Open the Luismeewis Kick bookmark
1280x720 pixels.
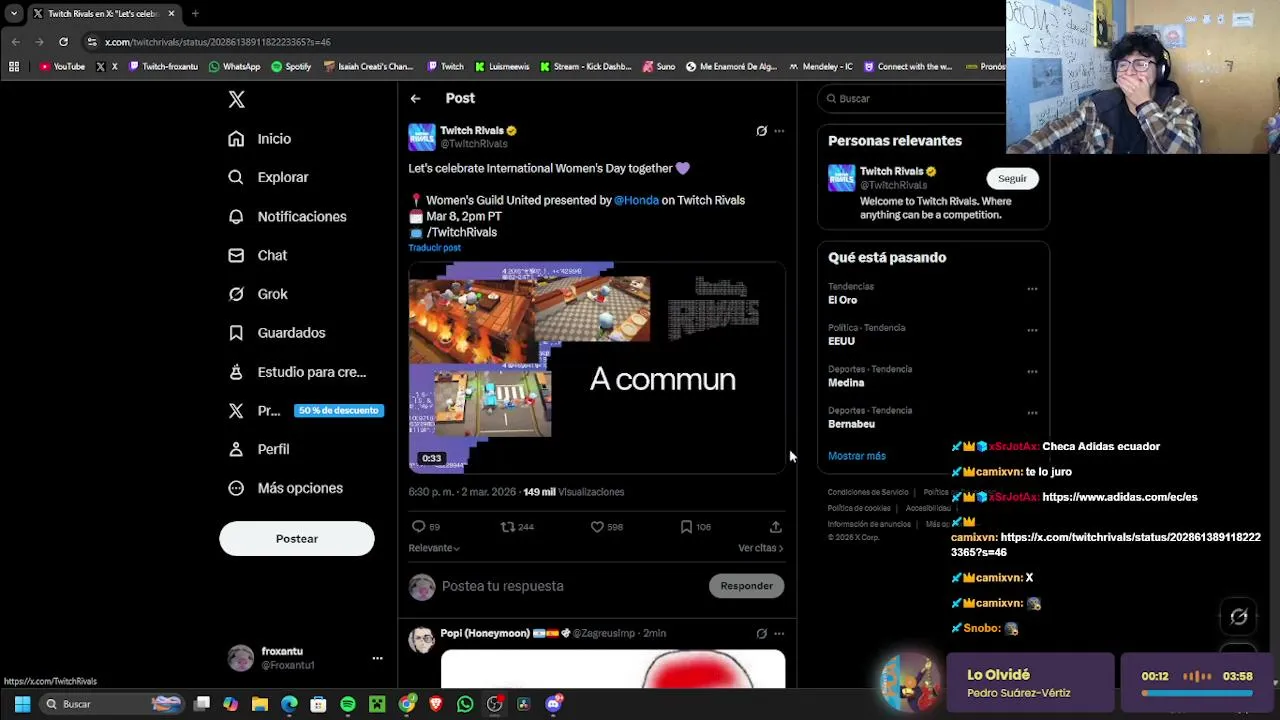(502, 67)
